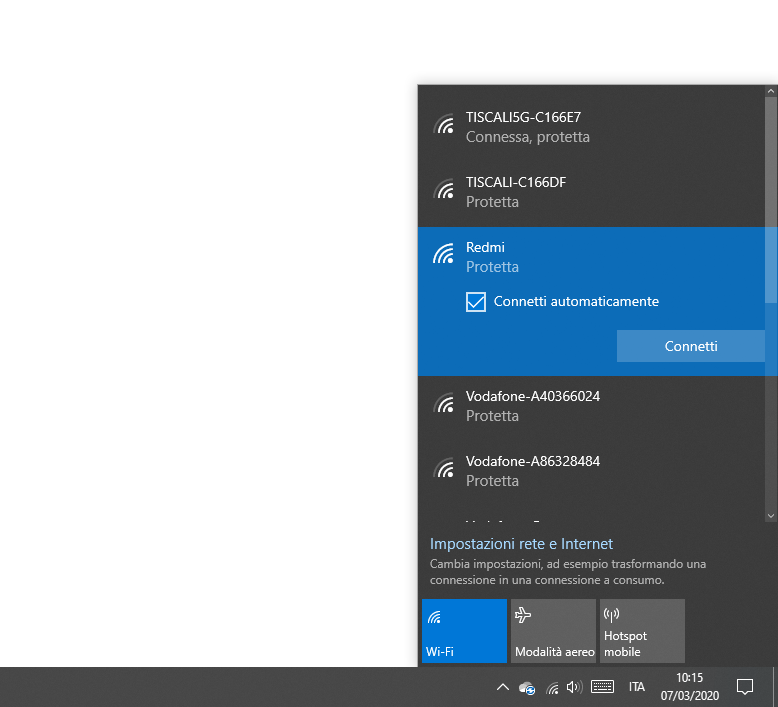
Task: Click the signal icon beside Vodafone-A40366024
Action: (443, 404)
